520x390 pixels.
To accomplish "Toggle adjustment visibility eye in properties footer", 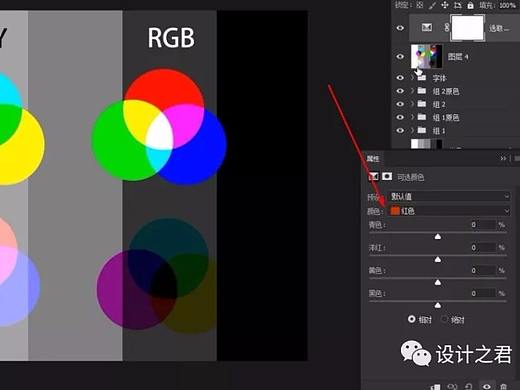I will pyautogui.click(x=487, y=387).
